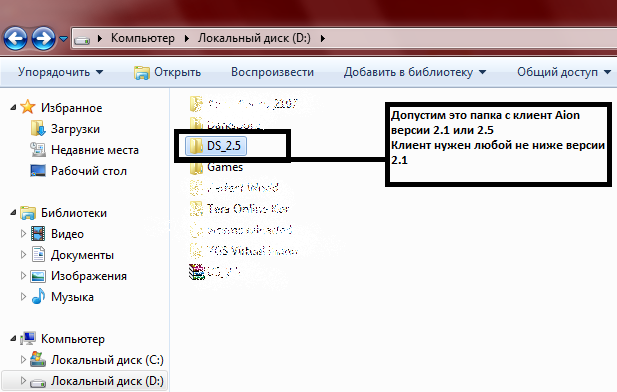Click the Локальный диск (C:) drive icon

[x=38, y=359]
